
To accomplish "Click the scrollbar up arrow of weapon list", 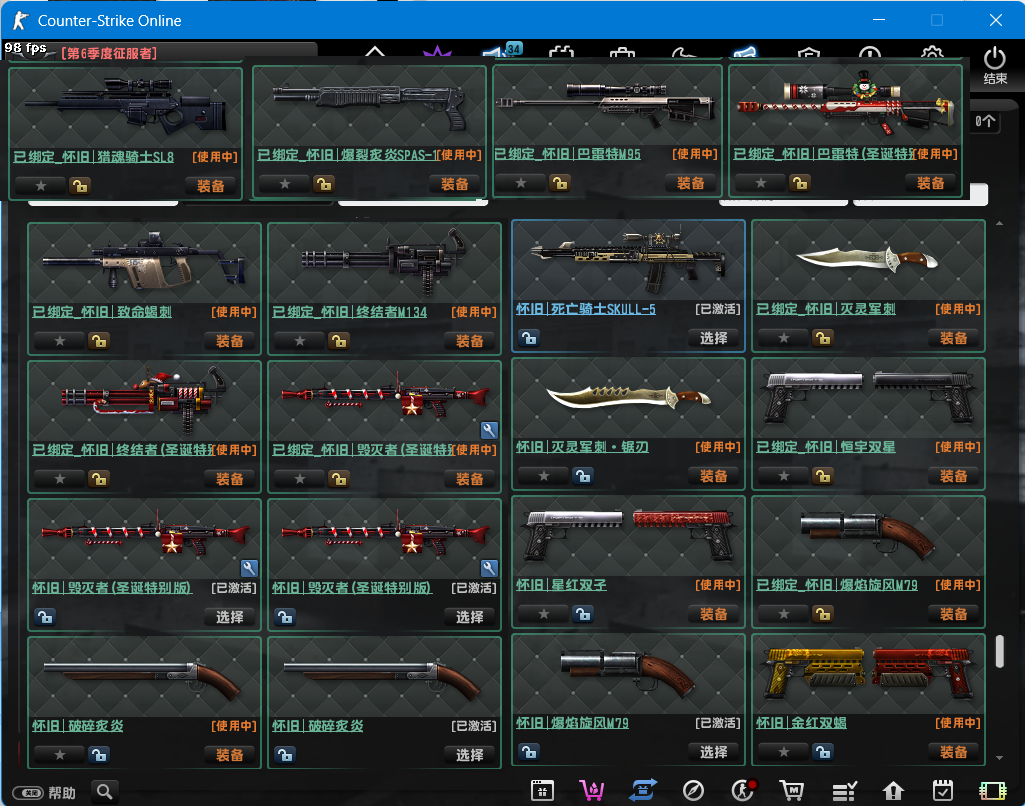I will [1000, 224].
